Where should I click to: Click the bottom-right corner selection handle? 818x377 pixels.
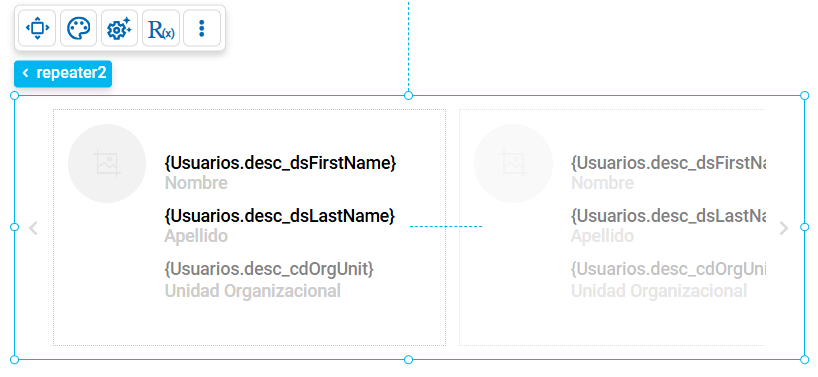[804, 359]
